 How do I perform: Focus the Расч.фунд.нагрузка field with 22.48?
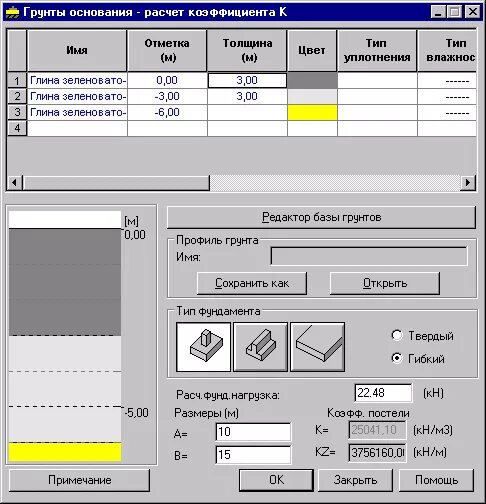click(x=383, y=393)
